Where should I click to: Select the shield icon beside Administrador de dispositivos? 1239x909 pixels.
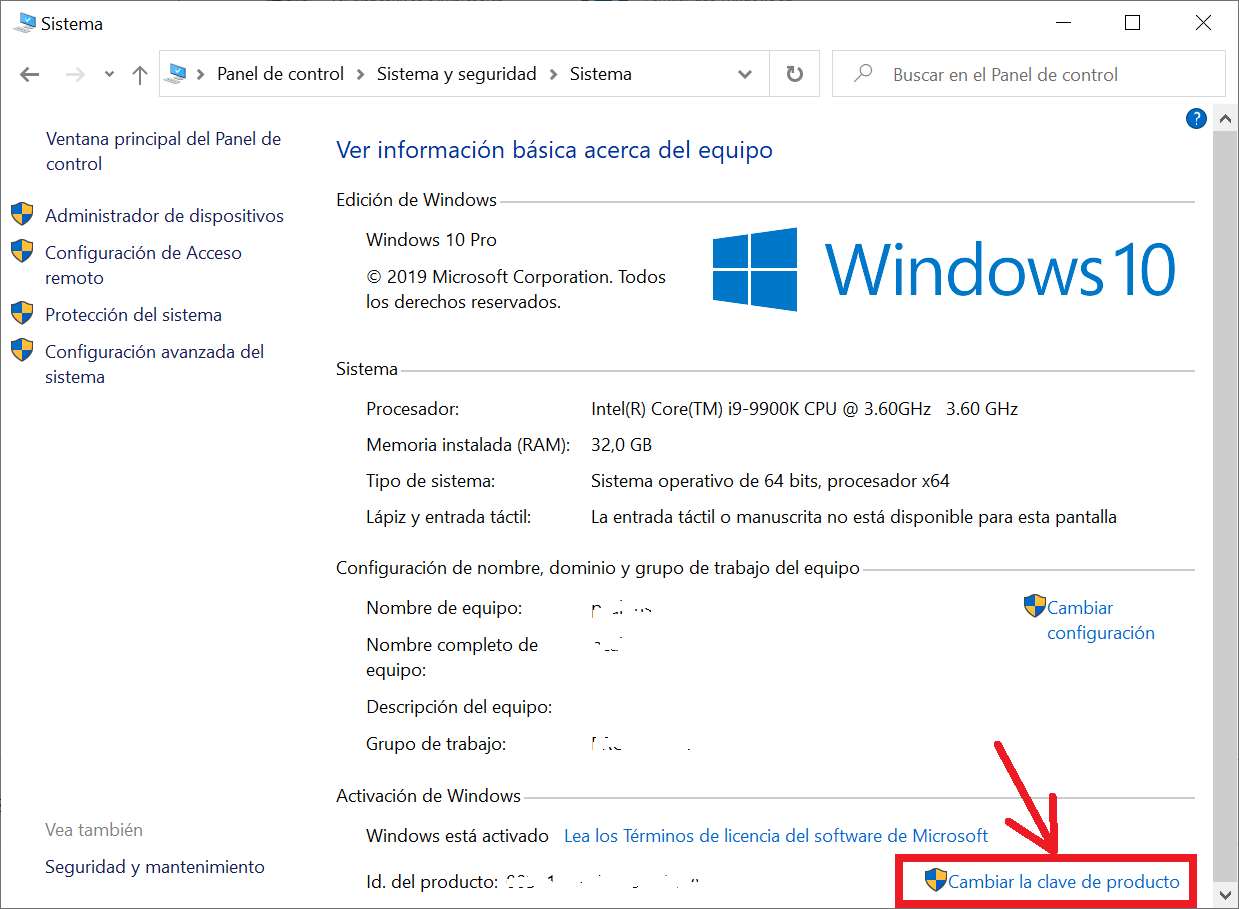click(x=22, y=213)
